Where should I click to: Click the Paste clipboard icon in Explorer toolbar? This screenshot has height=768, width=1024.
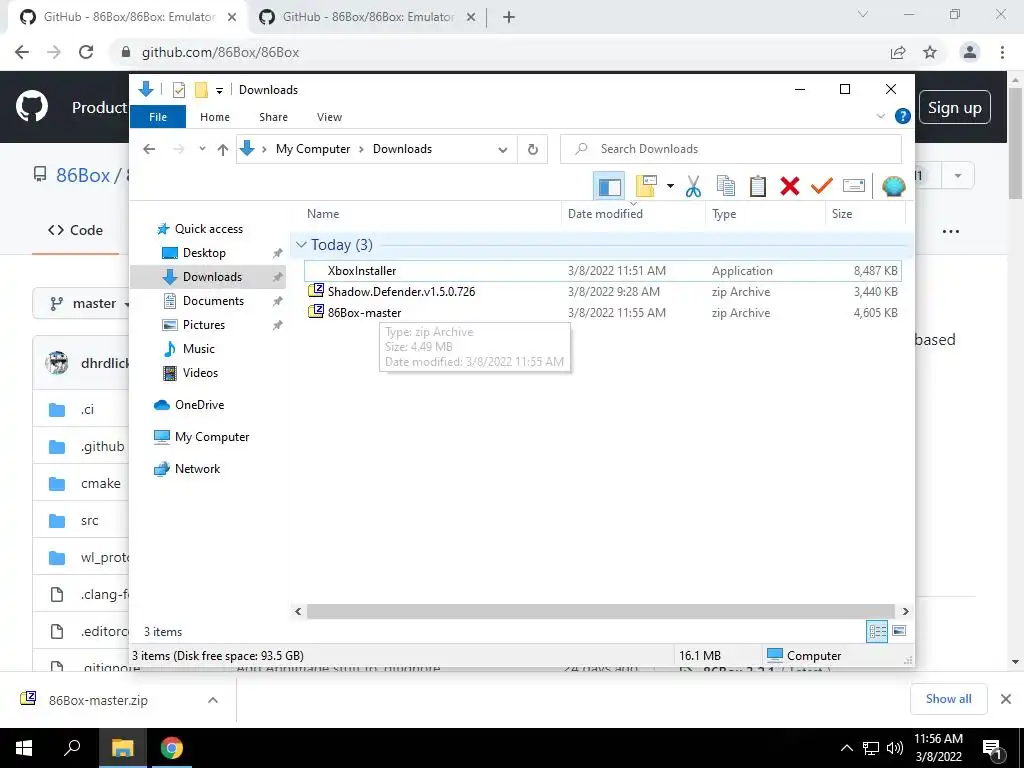coord(758,187)
